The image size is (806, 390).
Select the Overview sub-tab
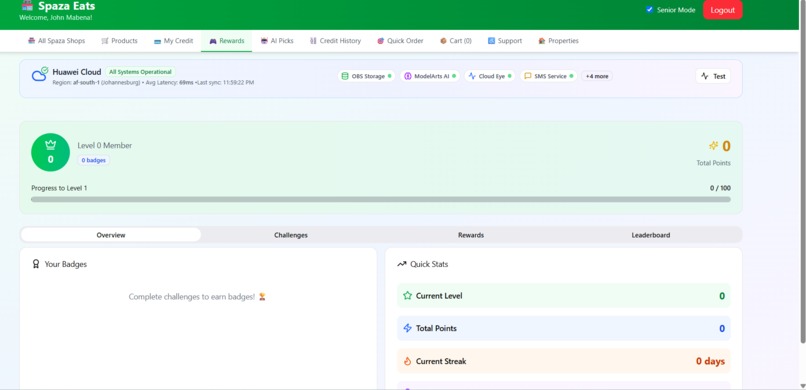tap(111, 235)
